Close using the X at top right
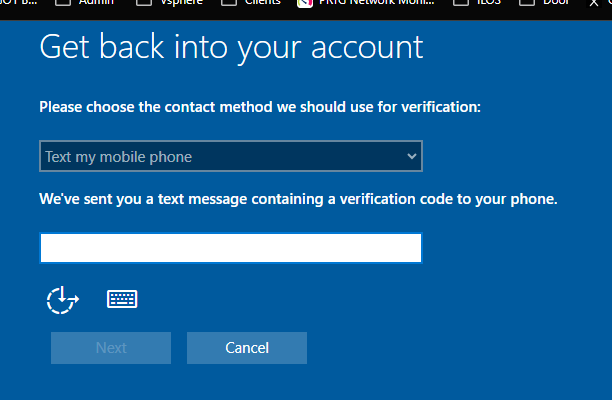Image resolution: width=612 pixels, height=400 pixels. coord(594,3)
